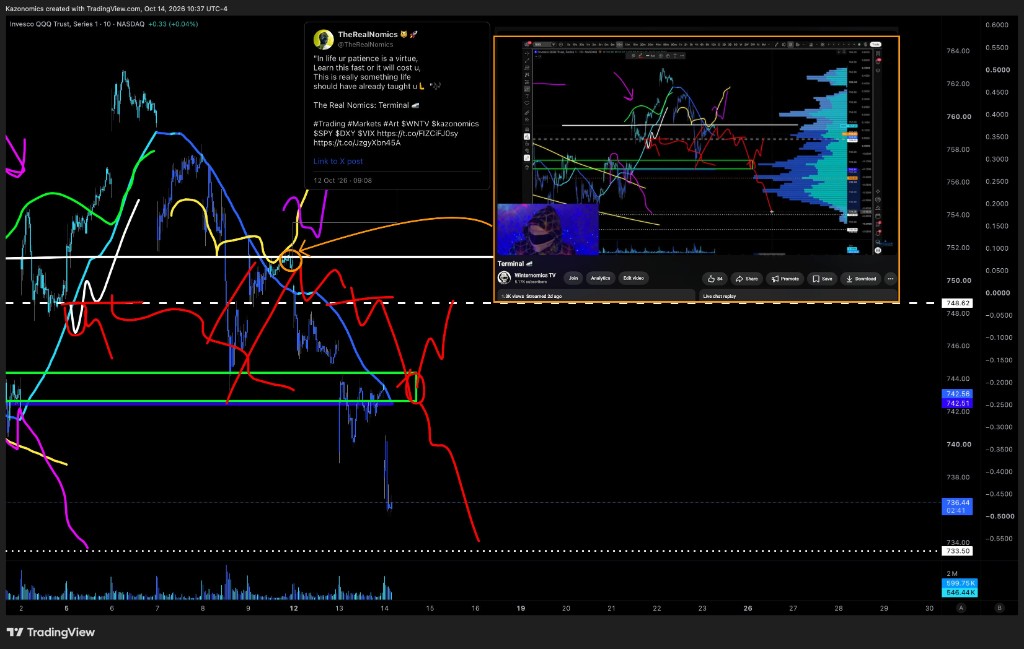Click the bold 12 date axis label
The width and height of the screenshot is (1024, 649).
pyautogui.click(x=294, y=609)
